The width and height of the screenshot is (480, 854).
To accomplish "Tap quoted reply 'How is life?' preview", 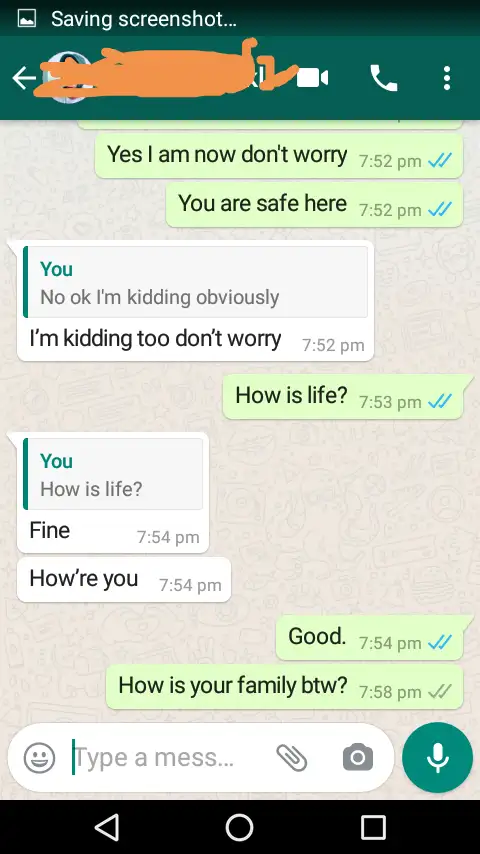I will click(x=113, y=474).
